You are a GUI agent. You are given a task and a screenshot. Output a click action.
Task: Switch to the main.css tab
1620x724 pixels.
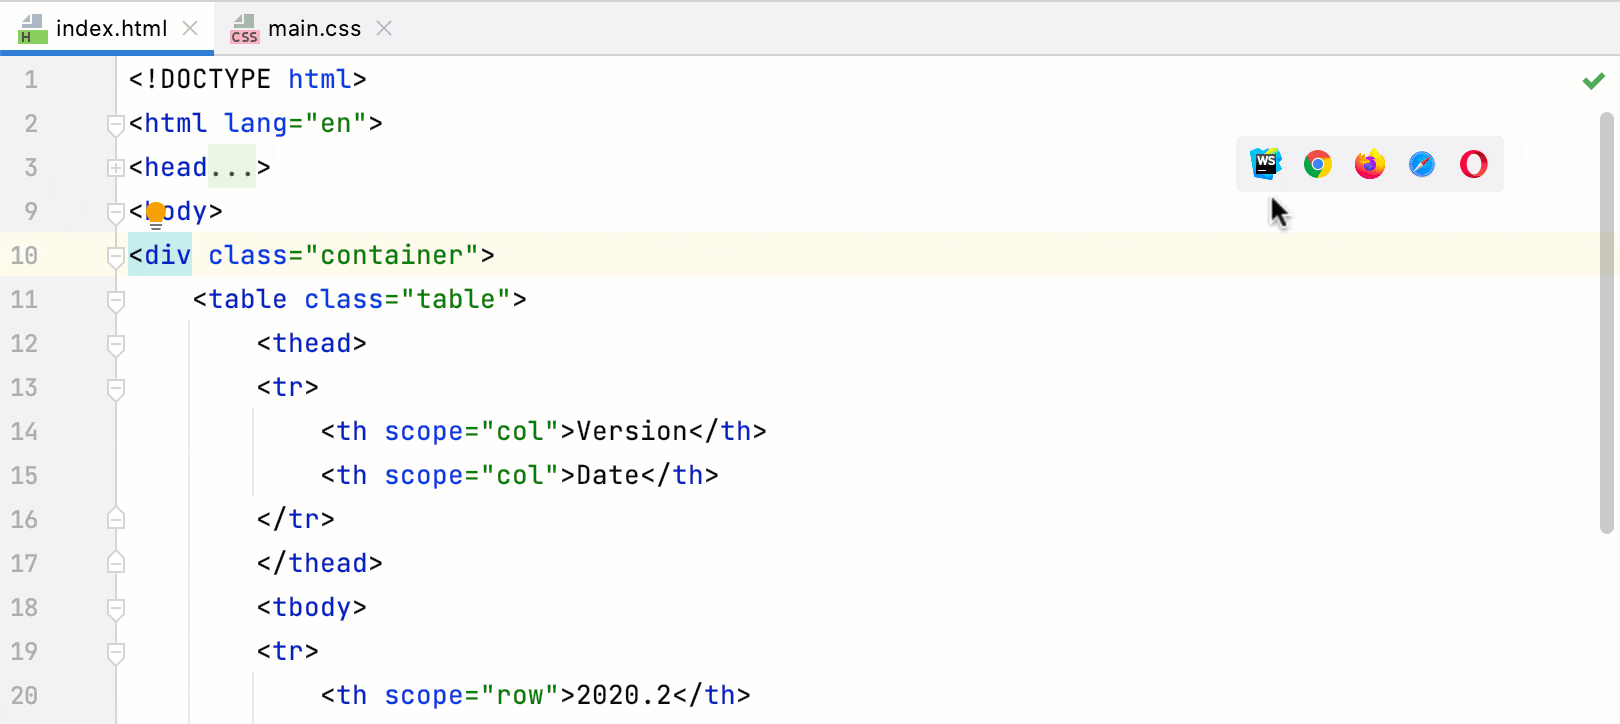click(313, 29)
